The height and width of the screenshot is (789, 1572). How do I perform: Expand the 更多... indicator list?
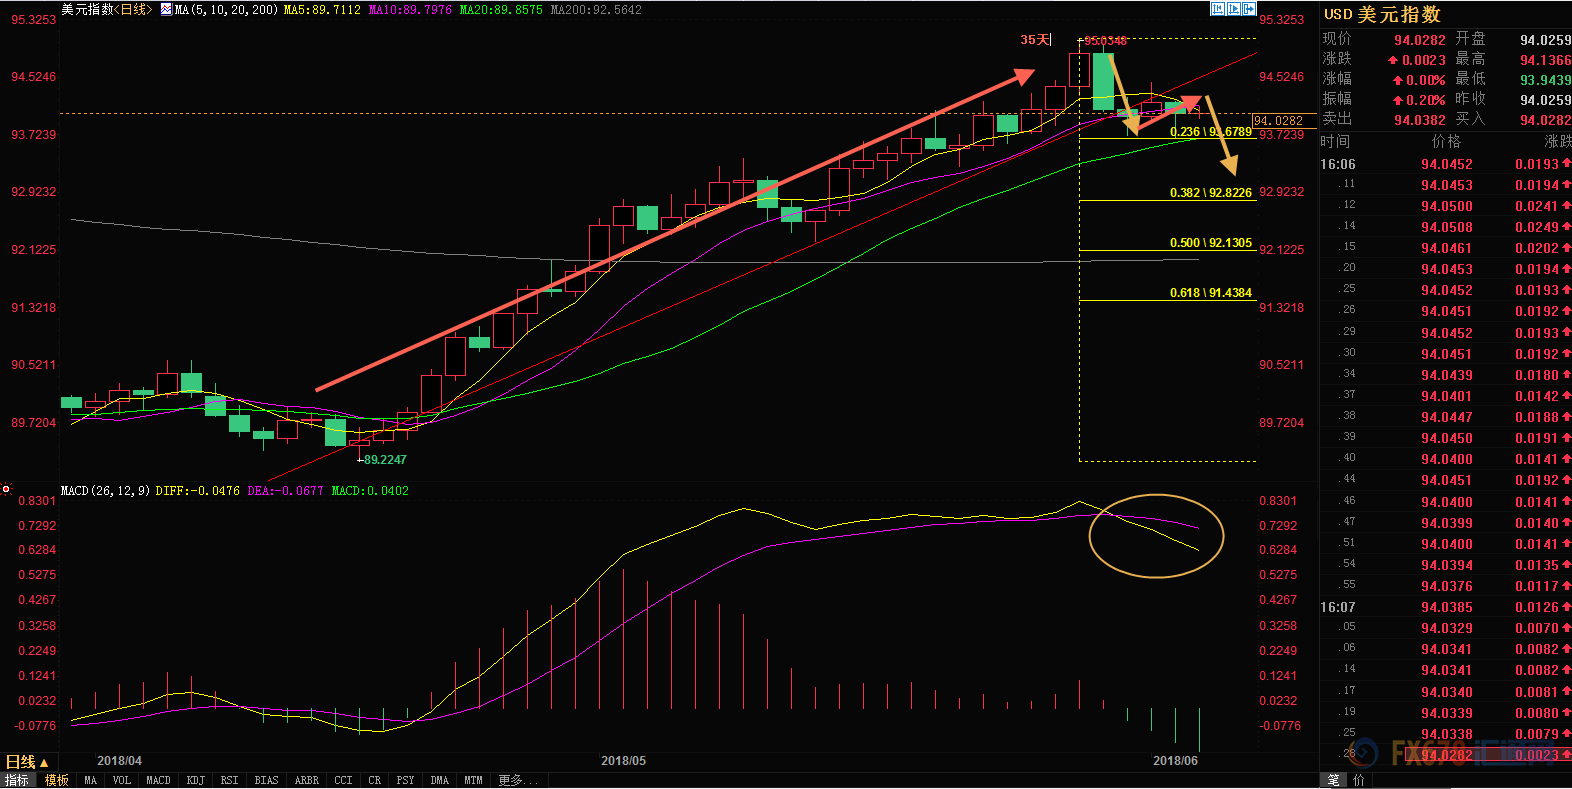tap(517, 780)
